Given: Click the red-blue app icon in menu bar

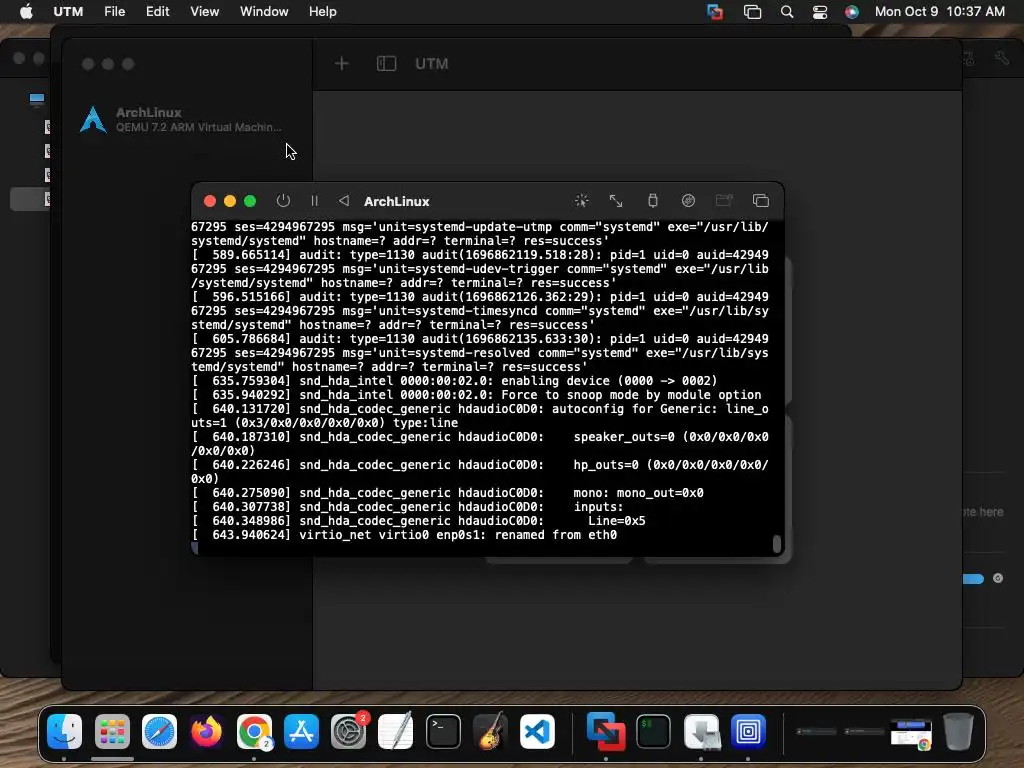Looking at the screenshot, I should [715, 12].
